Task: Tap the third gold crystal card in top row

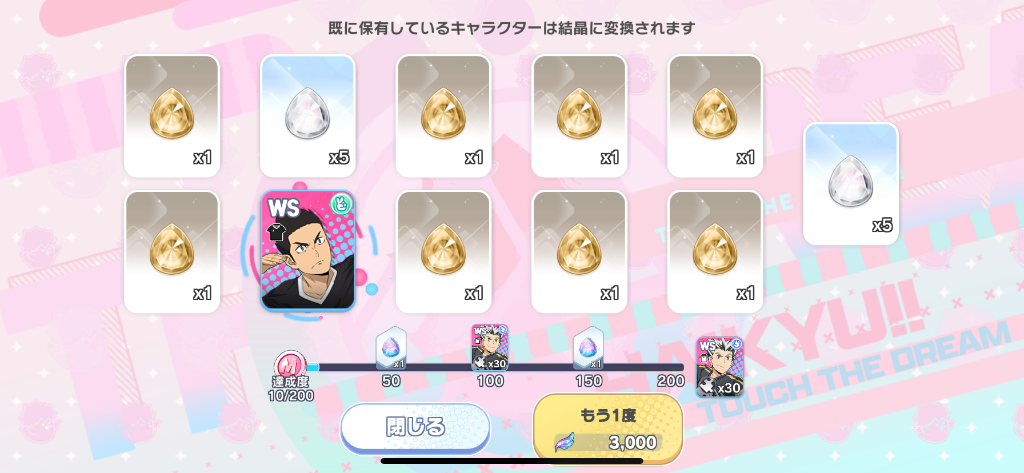Action: pyautogui.click(x=443, y=116)
